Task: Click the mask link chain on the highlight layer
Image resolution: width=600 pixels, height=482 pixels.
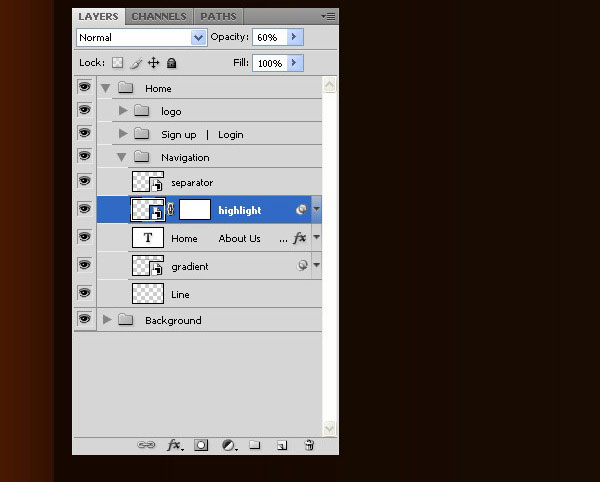Action: 171,209
